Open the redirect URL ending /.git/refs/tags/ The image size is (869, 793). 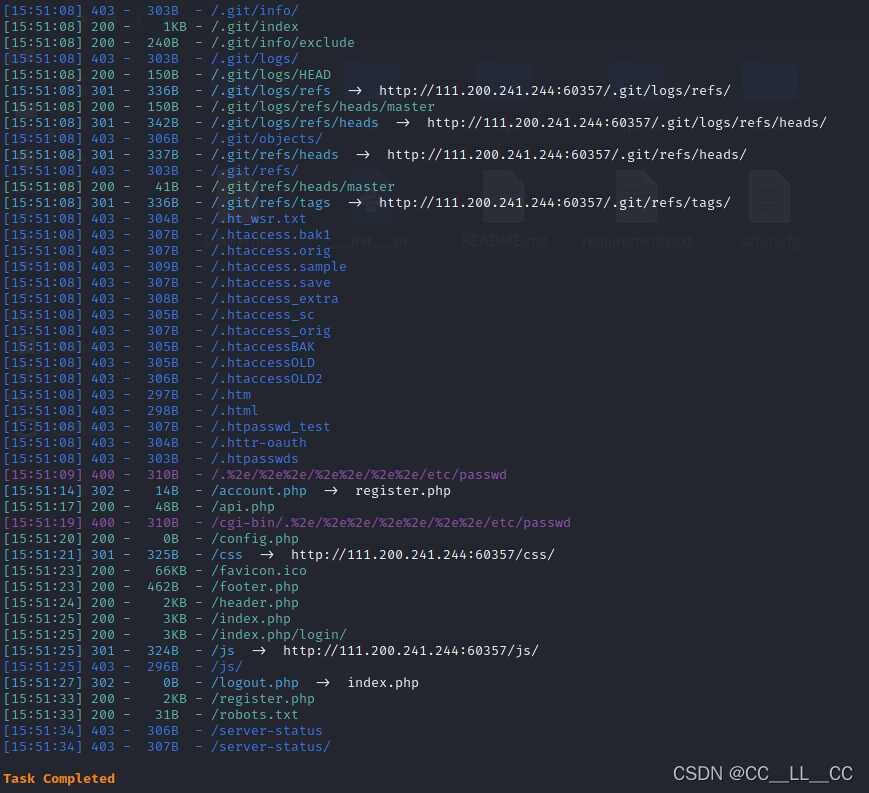555,203
